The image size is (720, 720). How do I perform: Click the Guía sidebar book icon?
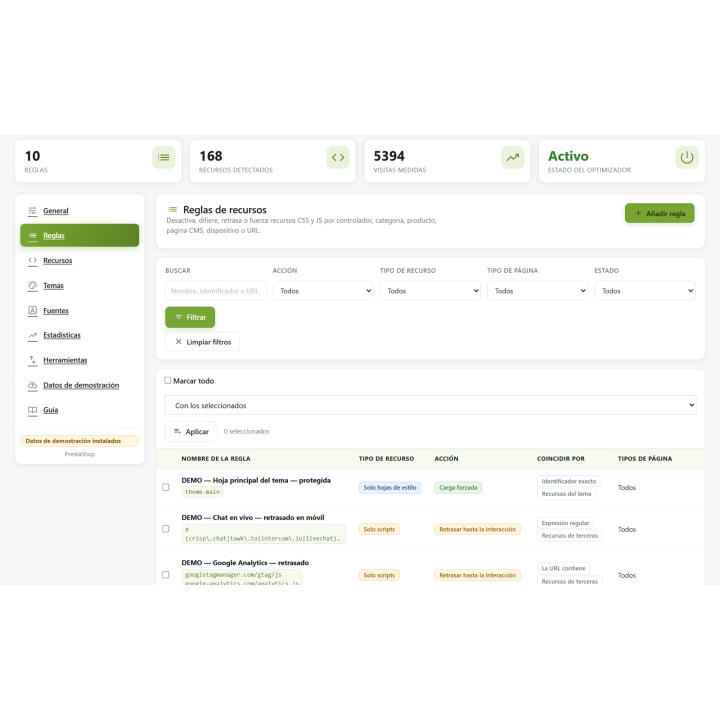coord(33,410)
